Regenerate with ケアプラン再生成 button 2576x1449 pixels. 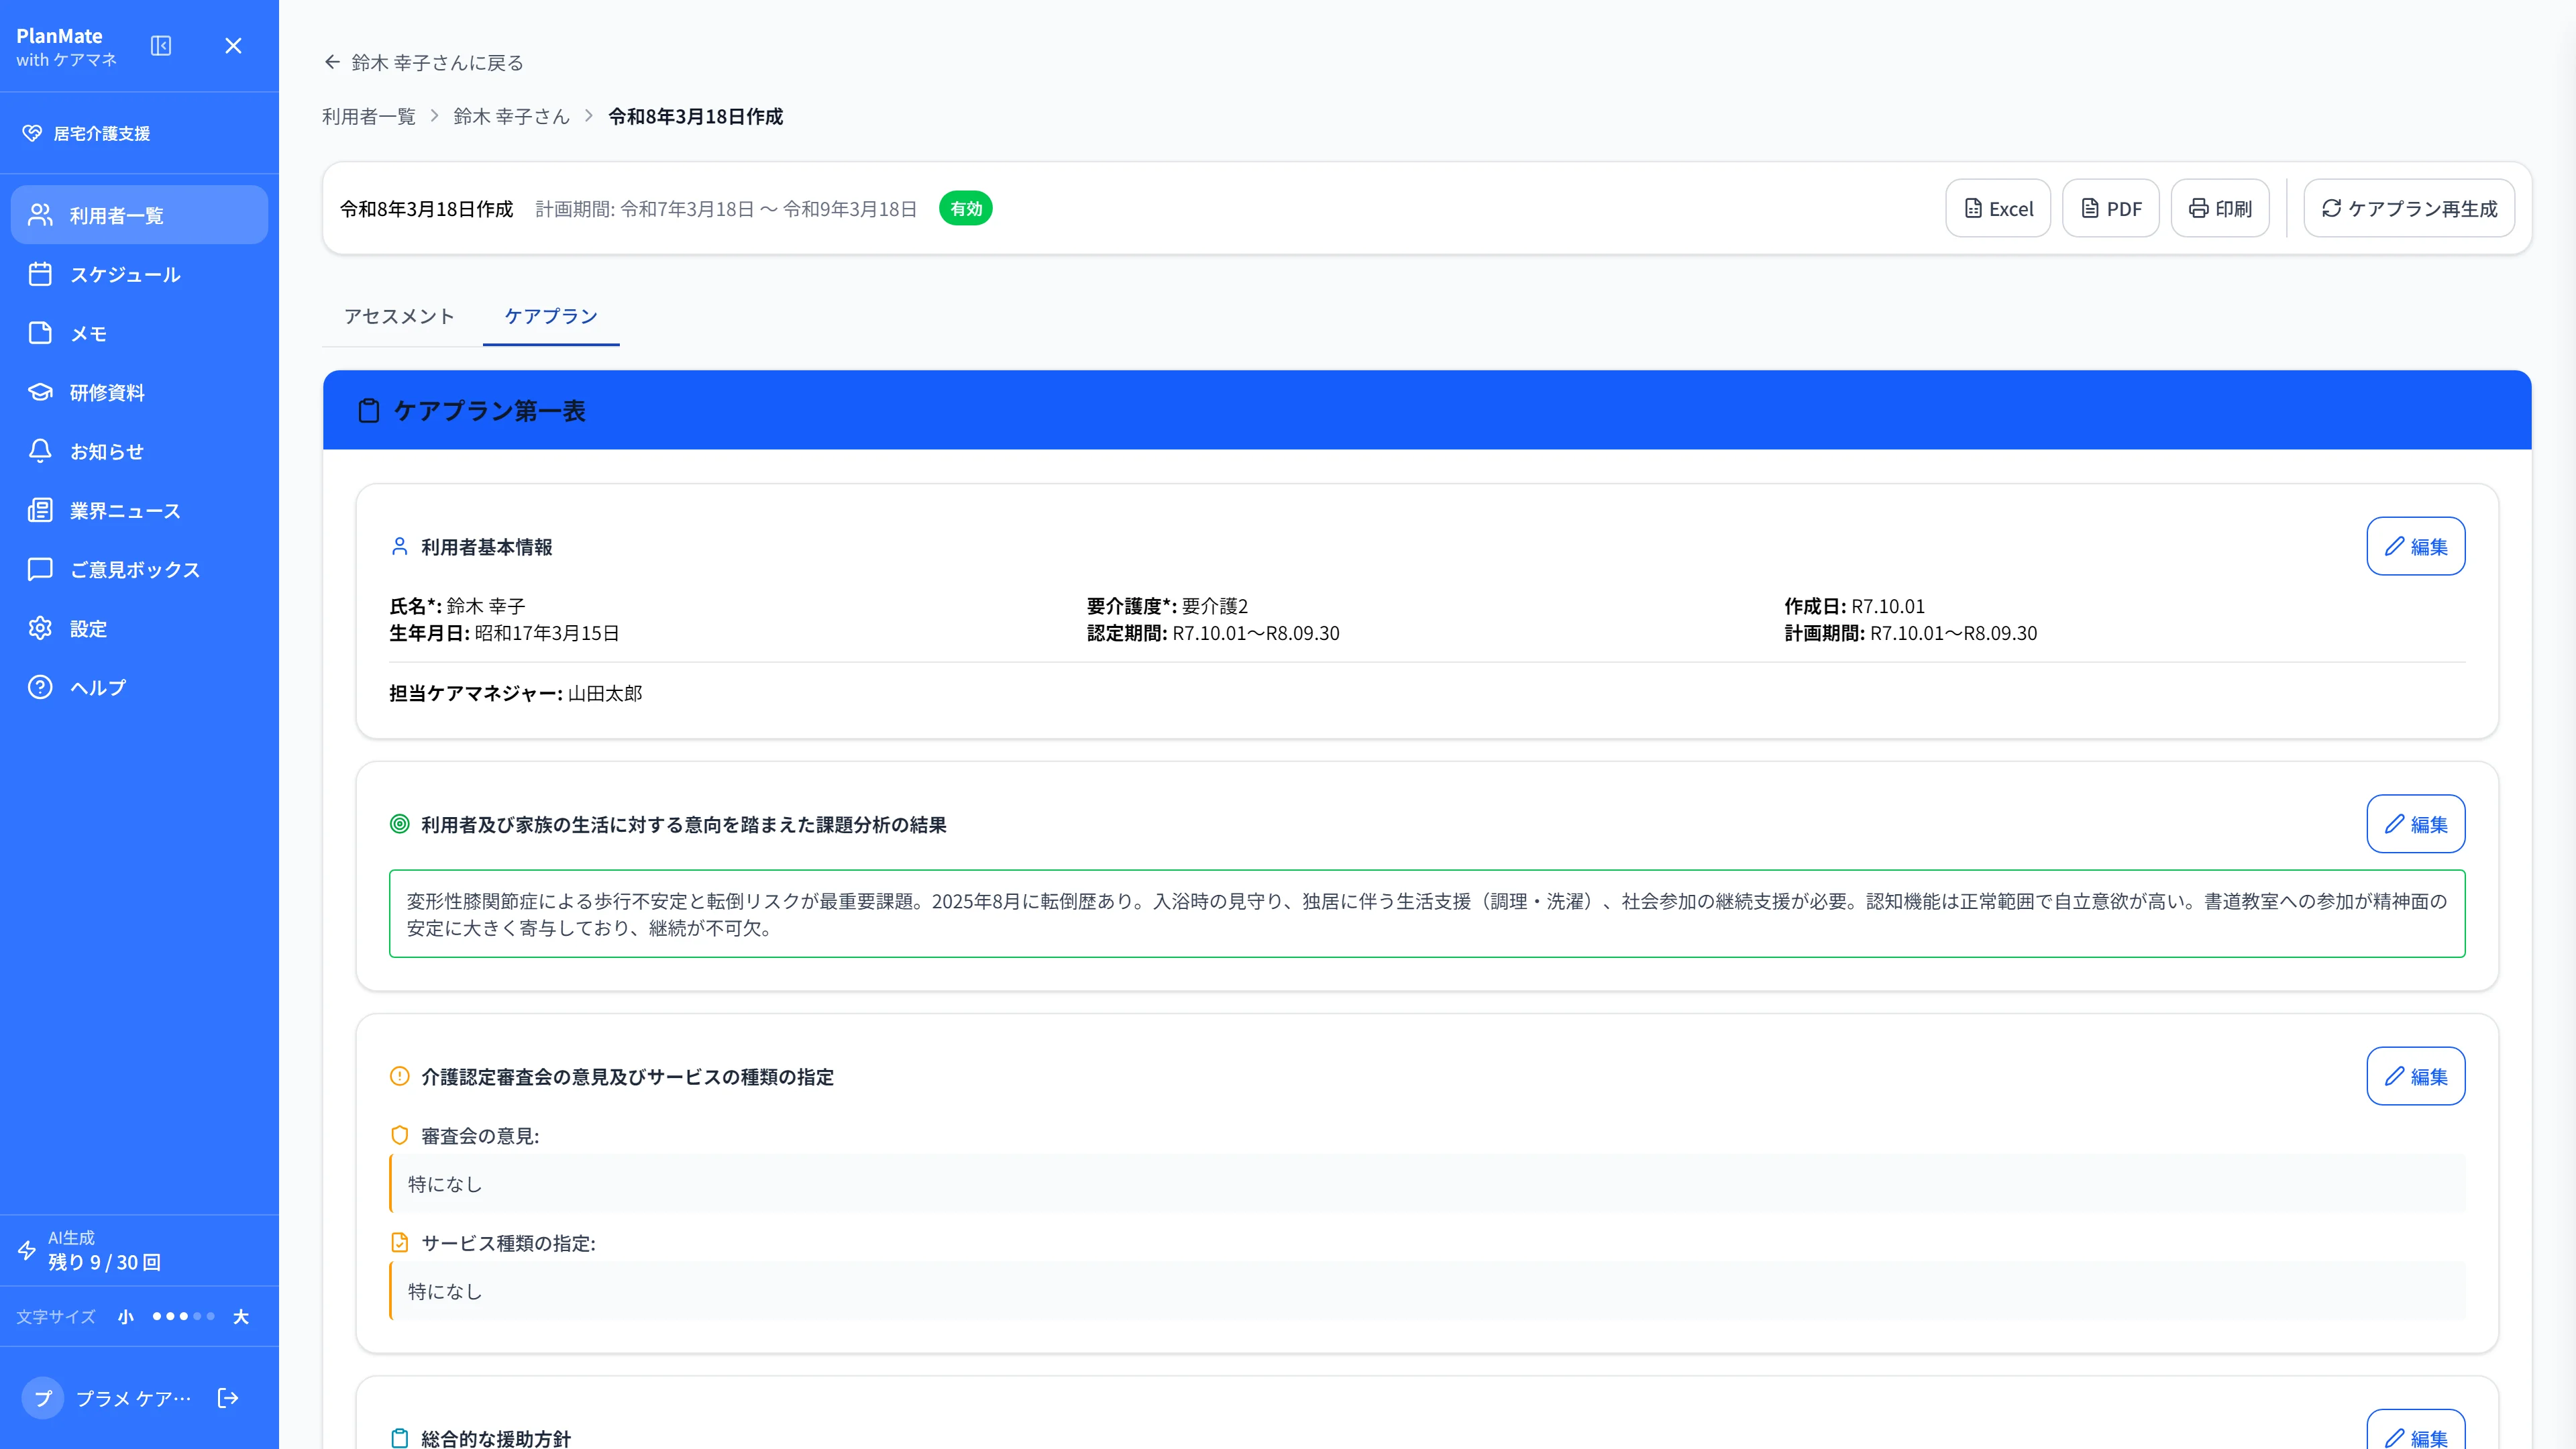point(2410,208)
